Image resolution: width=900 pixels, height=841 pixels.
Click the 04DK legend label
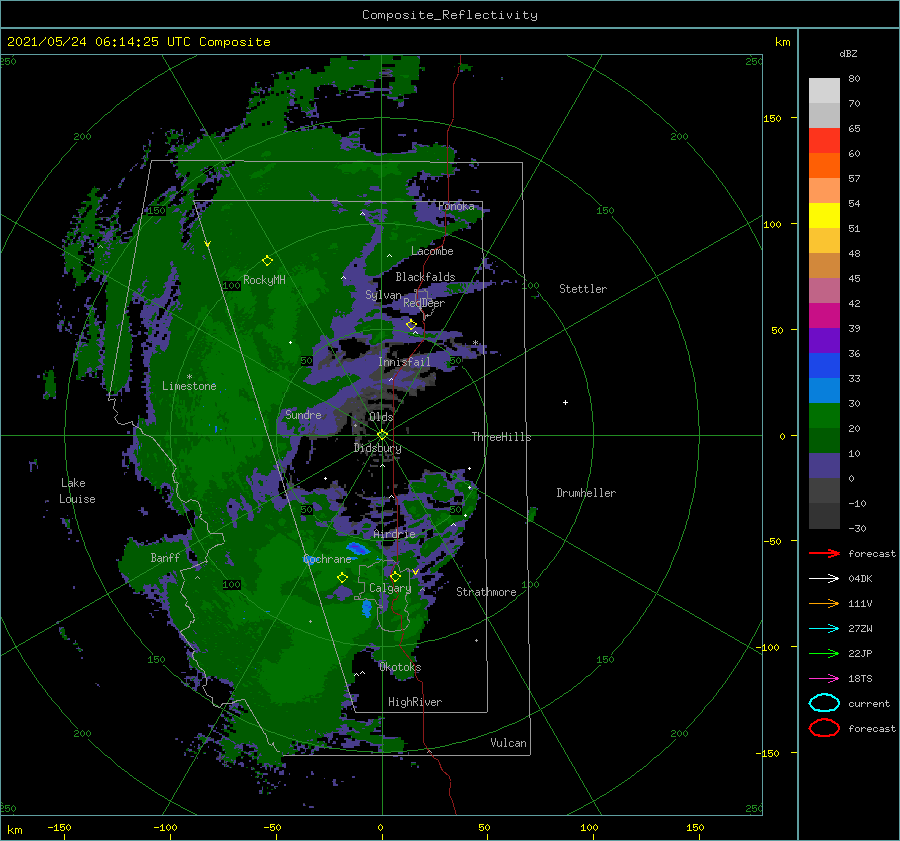tap(860, 578)
